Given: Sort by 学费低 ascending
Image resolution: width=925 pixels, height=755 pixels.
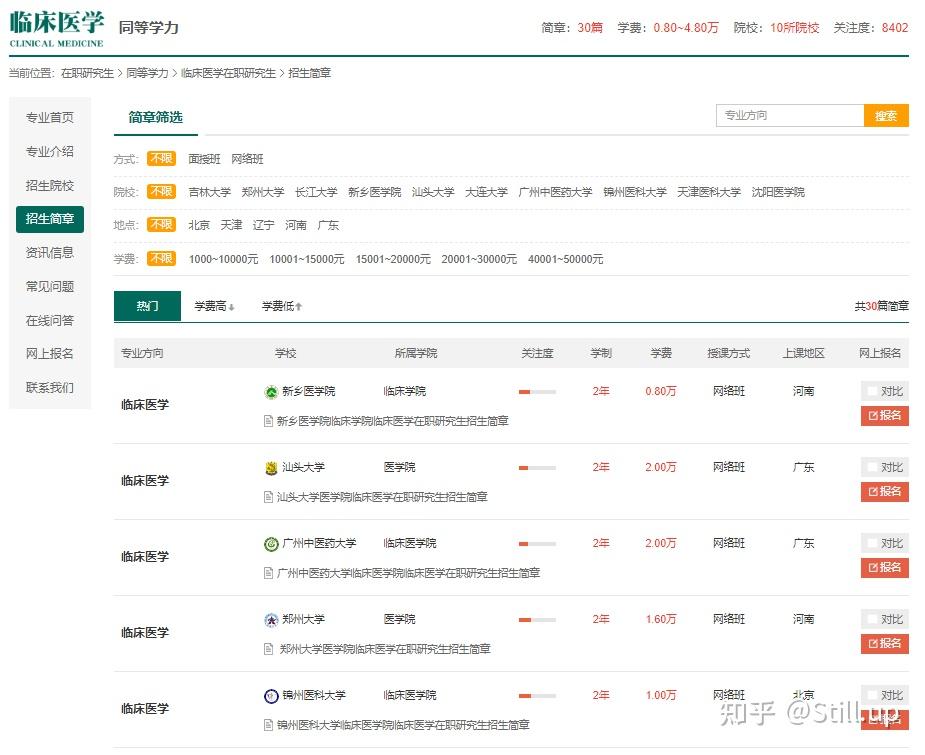Looking at the screenshot, I should pos(282,306).
